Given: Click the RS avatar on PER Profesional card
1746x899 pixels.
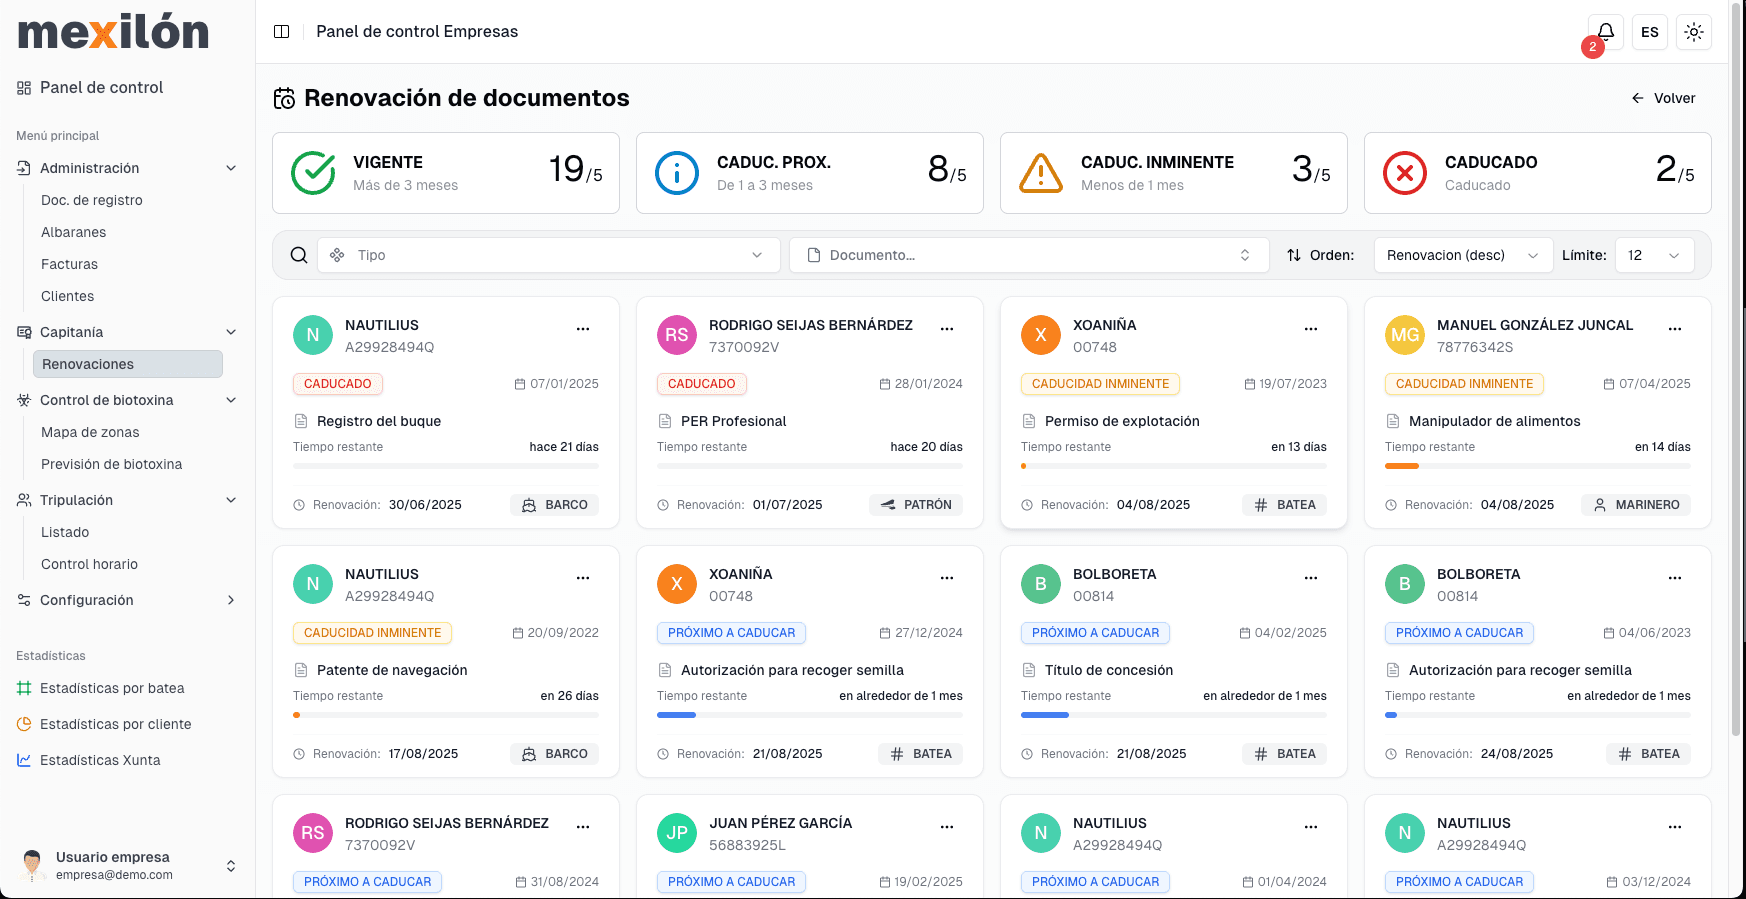Looking at the screenshot, I should coord(677,335).
